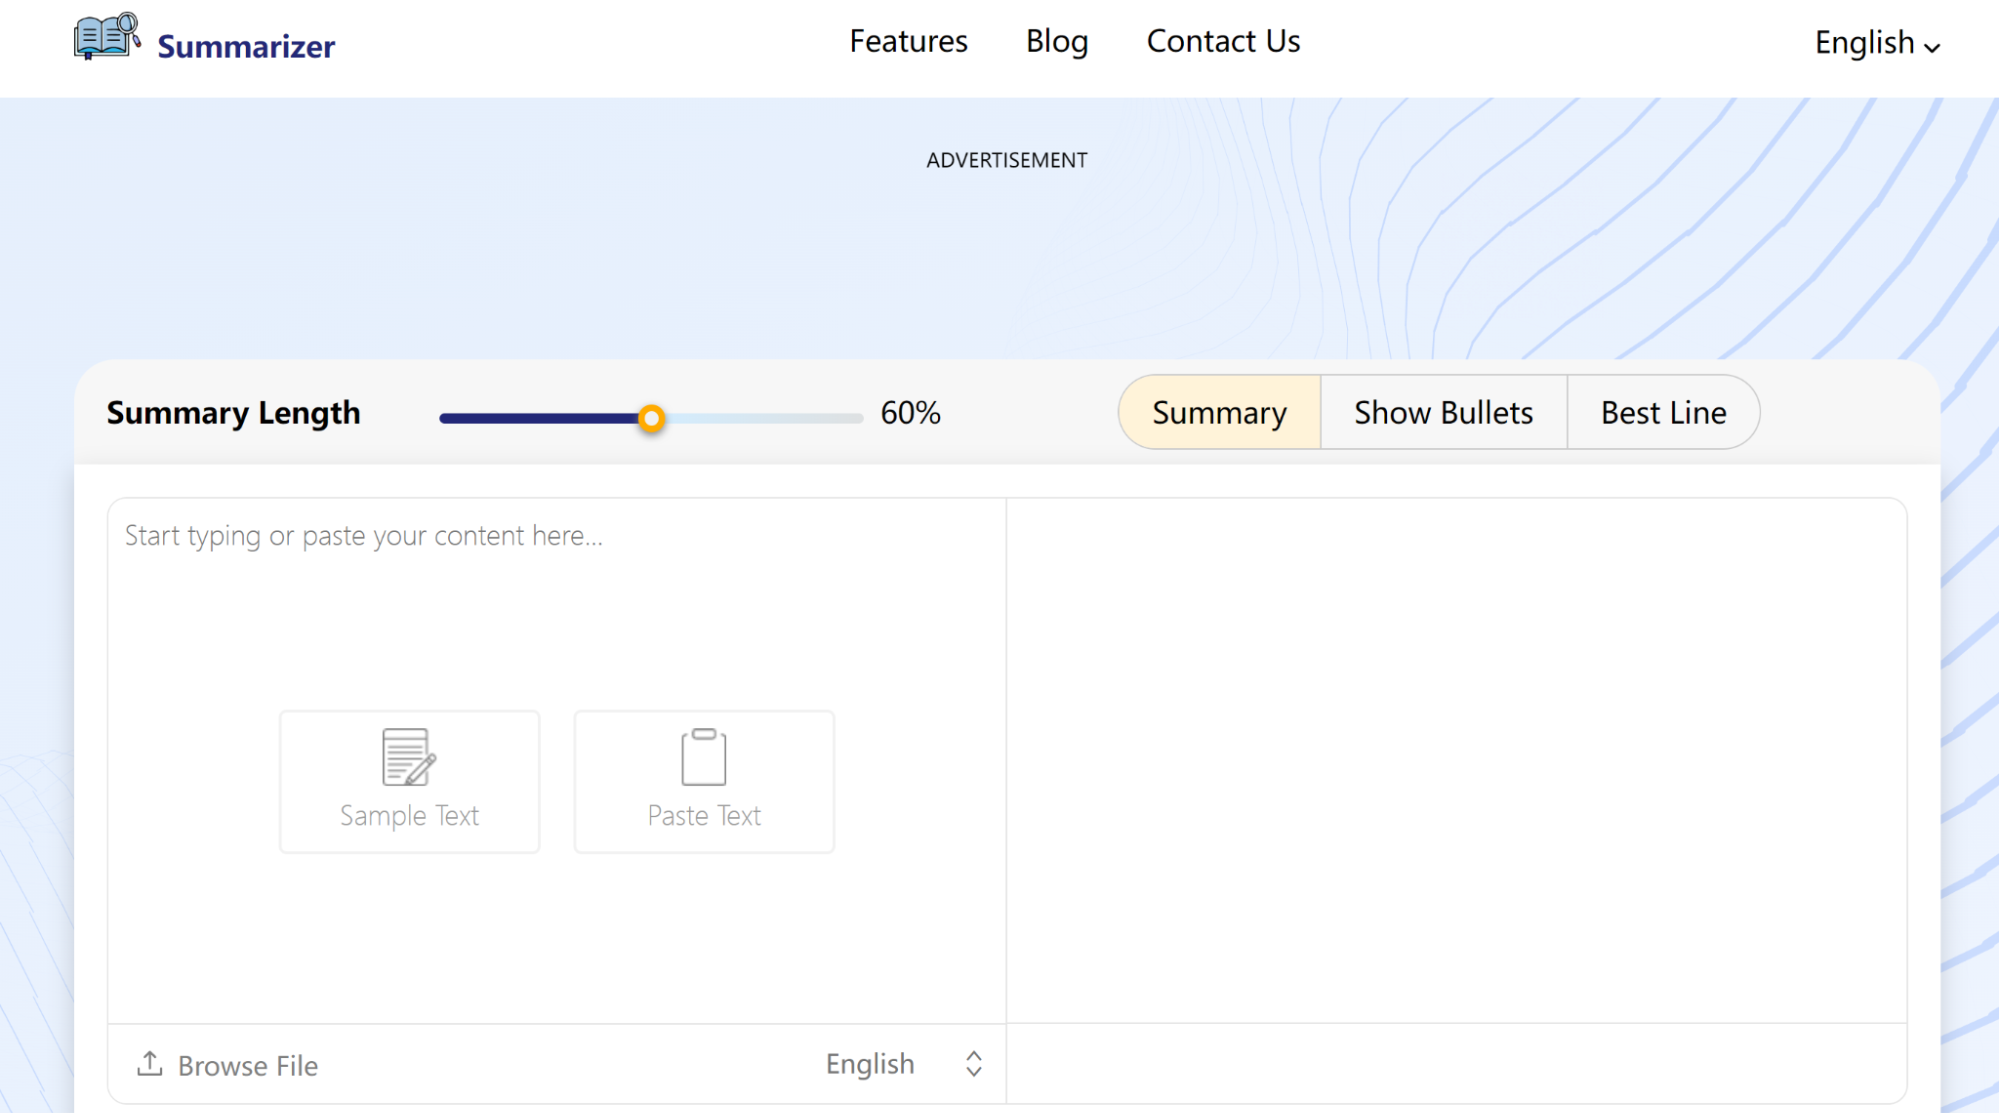The height and width of the screenshot is (1113, 1999).
Task: Click the Browse File upload arrow icon
Action: (150, 1063)
